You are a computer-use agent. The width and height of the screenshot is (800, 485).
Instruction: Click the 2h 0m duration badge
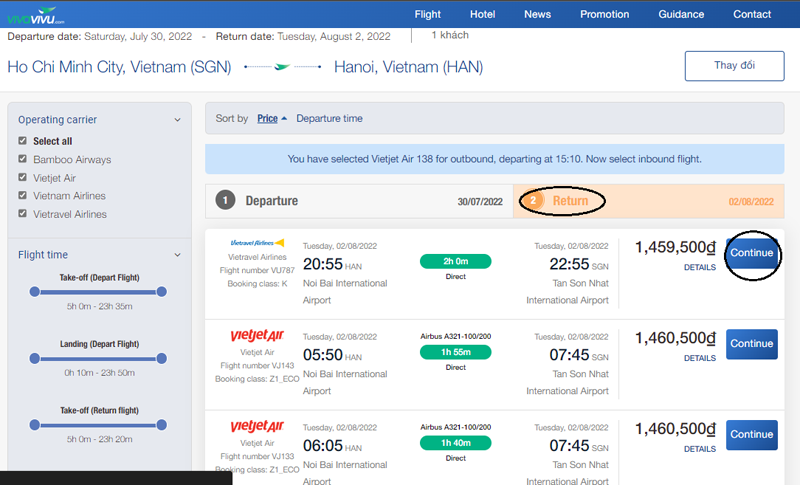(x=456, y=261)
